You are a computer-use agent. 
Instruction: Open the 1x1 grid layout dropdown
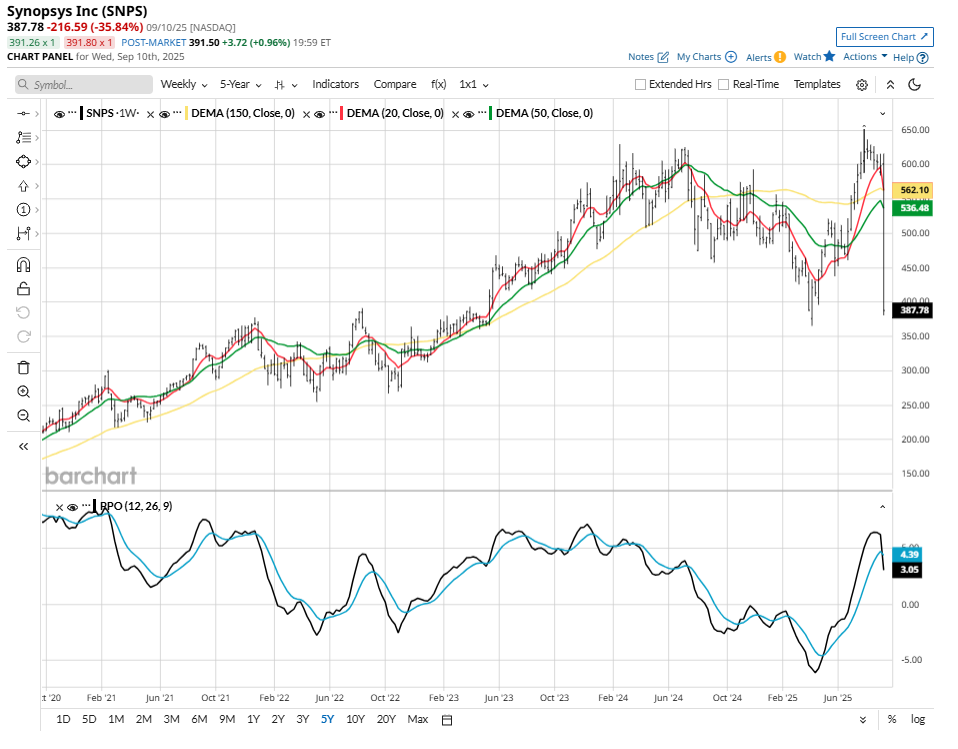click(x=474, y=84)
